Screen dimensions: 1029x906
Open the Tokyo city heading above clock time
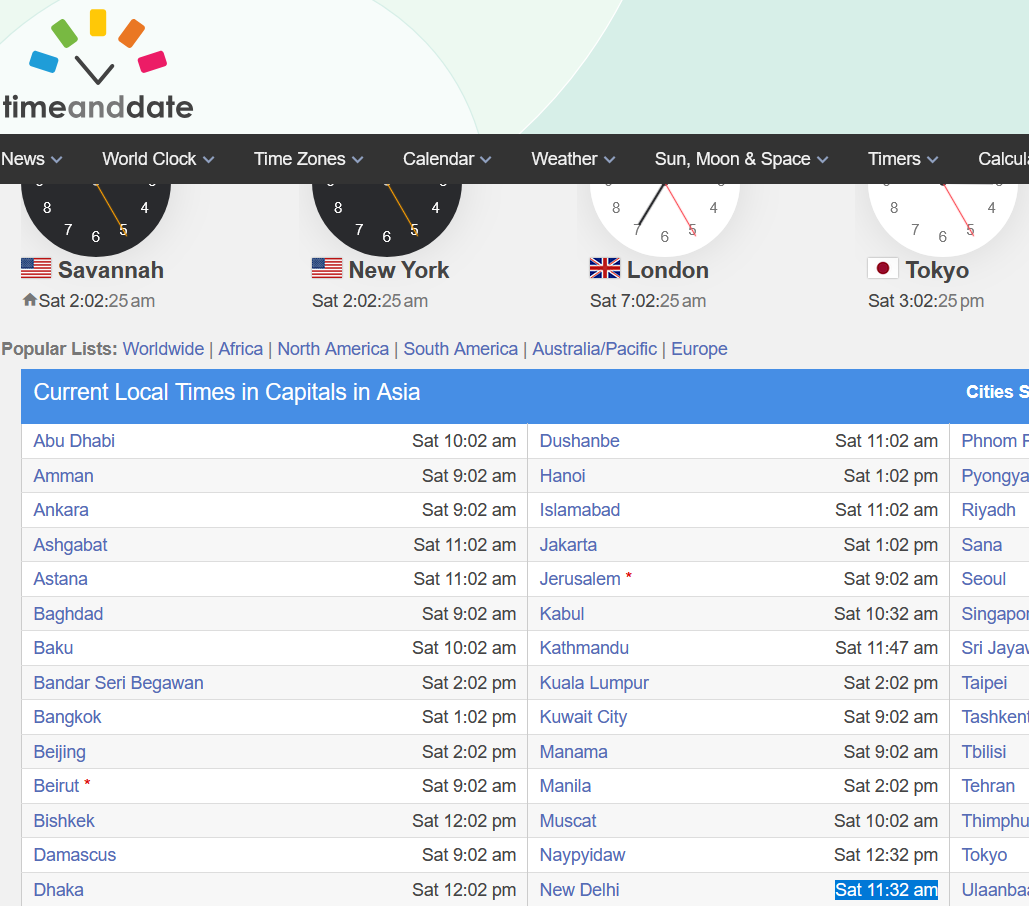[x=937, y=270]
